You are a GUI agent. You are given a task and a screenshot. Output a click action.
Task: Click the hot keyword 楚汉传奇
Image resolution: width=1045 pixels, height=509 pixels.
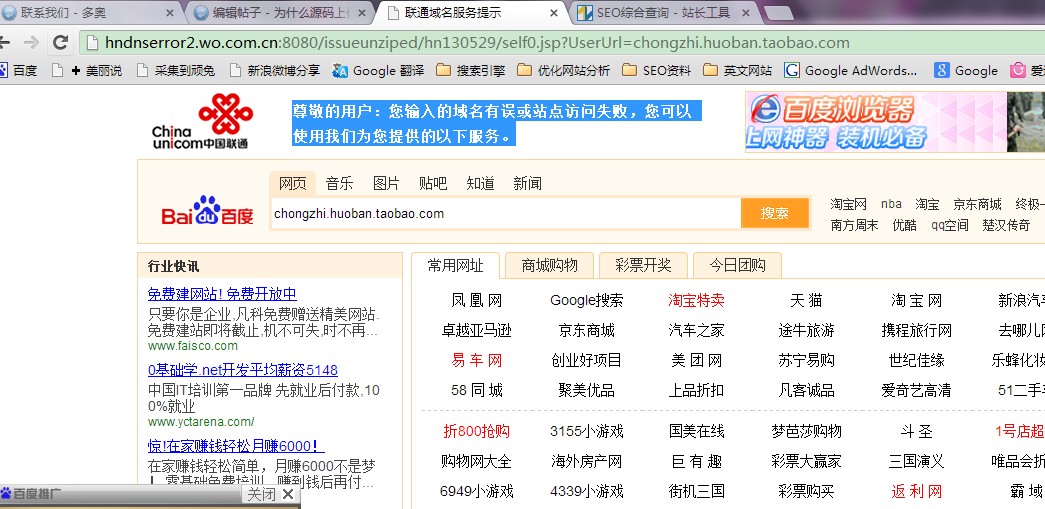(x=1006, y=225)
